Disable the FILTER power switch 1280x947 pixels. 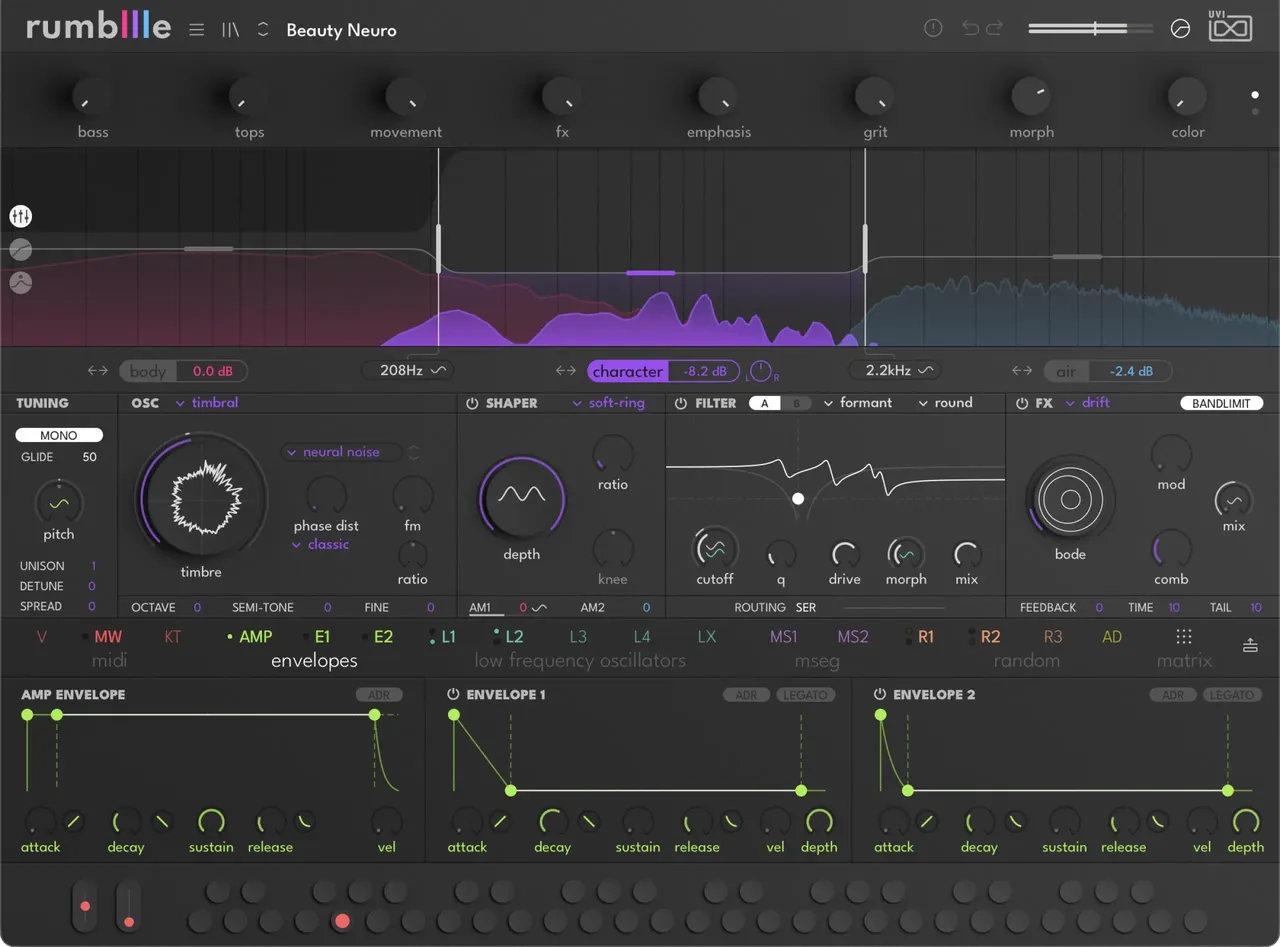tap(681, 403)
